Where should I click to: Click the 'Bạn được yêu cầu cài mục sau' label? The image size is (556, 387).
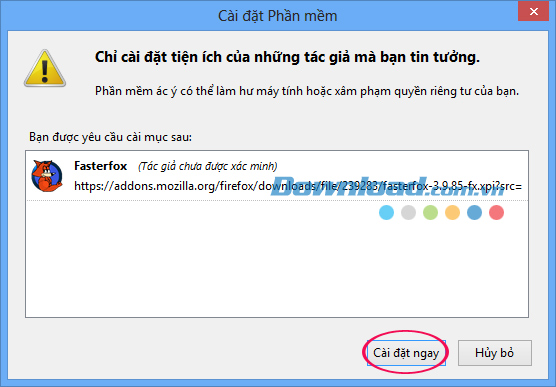(110, 137)
